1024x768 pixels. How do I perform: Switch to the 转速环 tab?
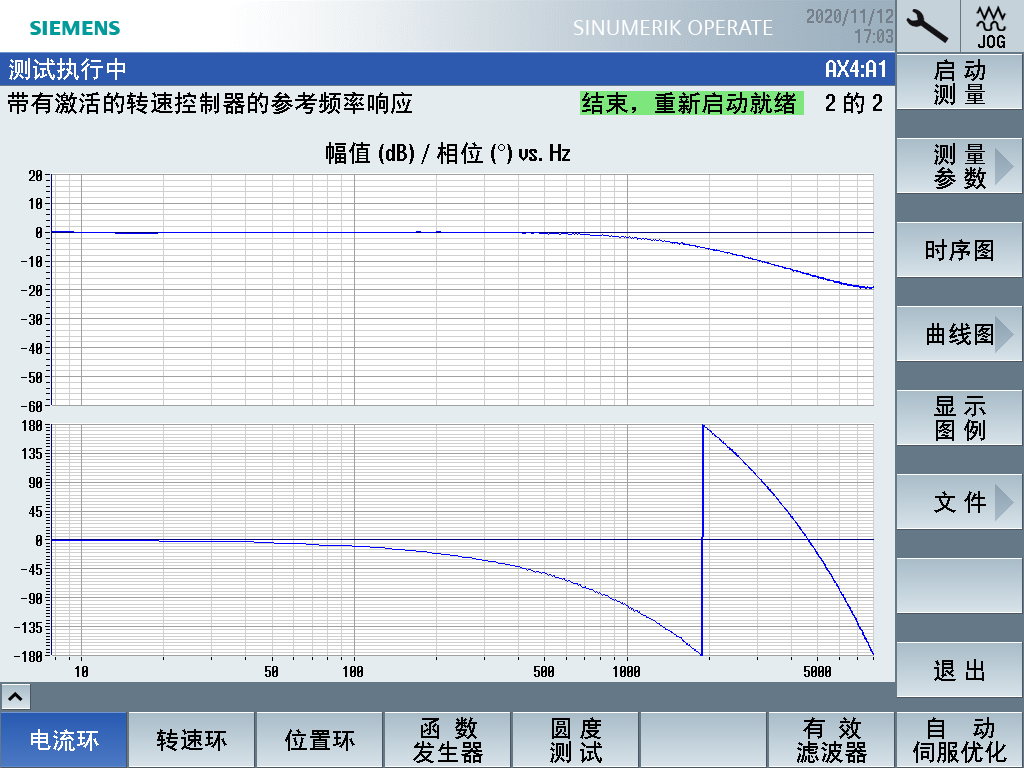pyautogui.click(x=192, y=740)
